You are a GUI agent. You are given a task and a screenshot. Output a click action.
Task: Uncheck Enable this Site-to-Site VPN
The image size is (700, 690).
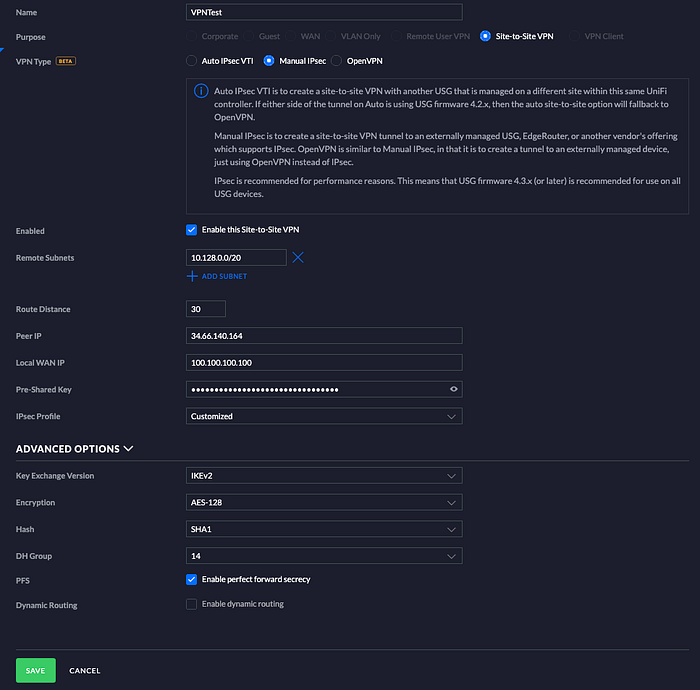tap(192, 230)
